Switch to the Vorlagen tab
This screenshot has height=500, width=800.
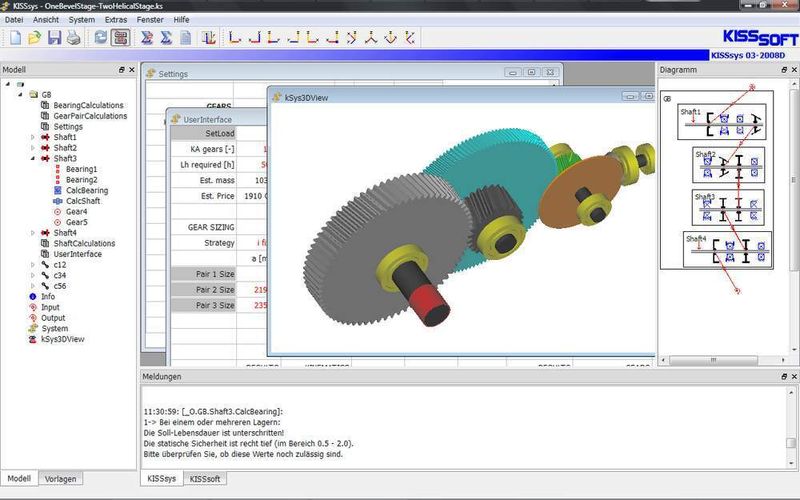click(x=60, y=479)
